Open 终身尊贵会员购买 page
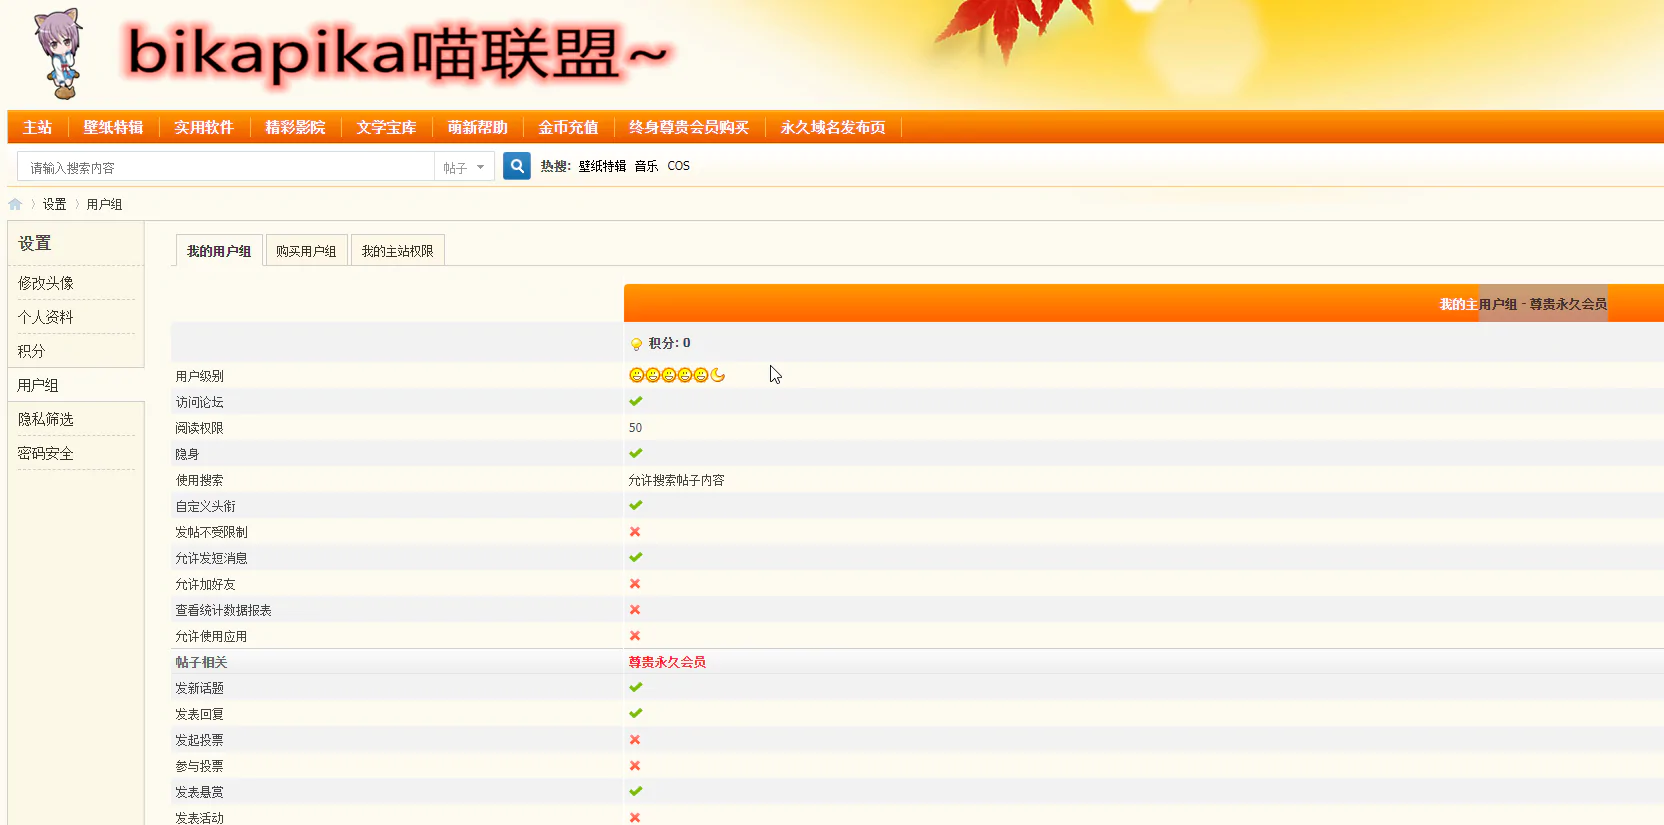The image size is (1664, 825). tap(689, 127)
